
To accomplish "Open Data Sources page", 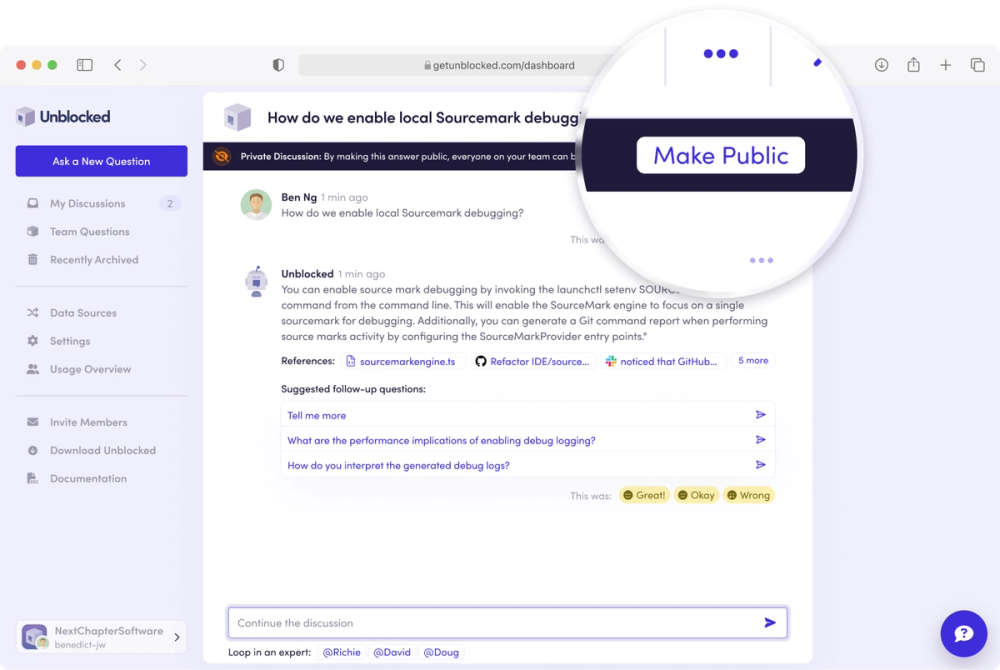I will click(x=83, y=313).
